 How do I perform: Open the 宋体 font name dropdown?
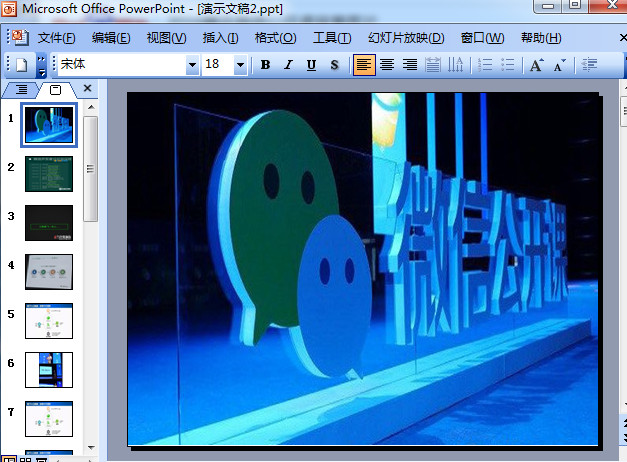(x=192, y=65)
